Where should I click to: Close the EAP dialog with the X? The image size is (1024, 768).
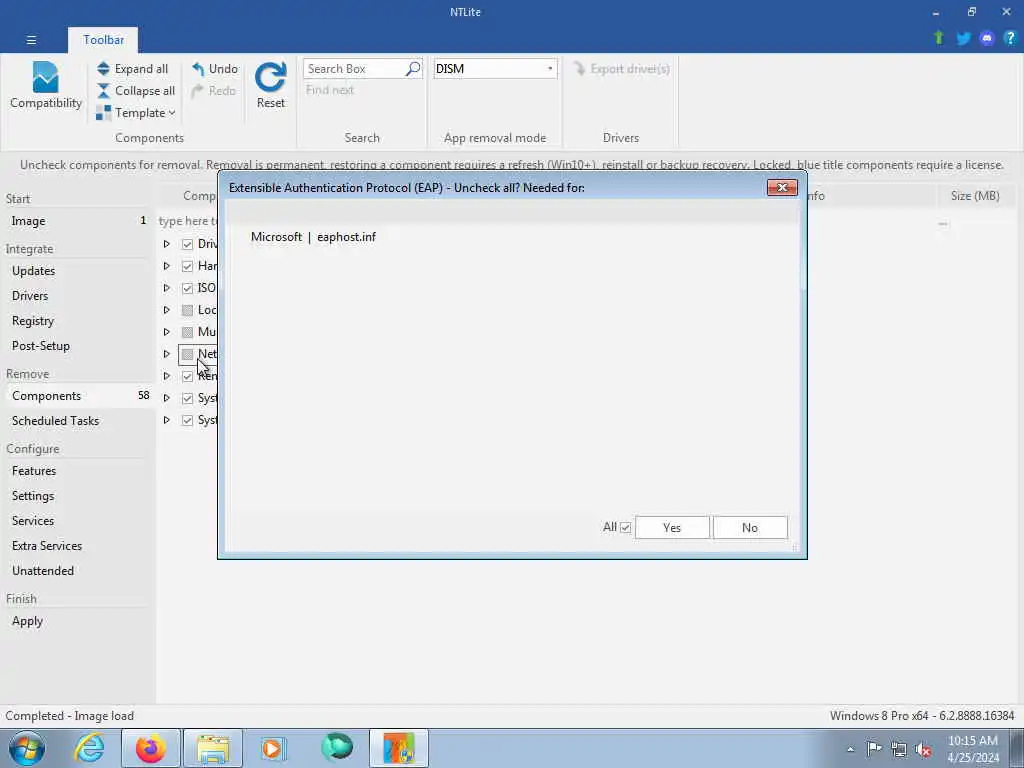click(x=782, y=187)
